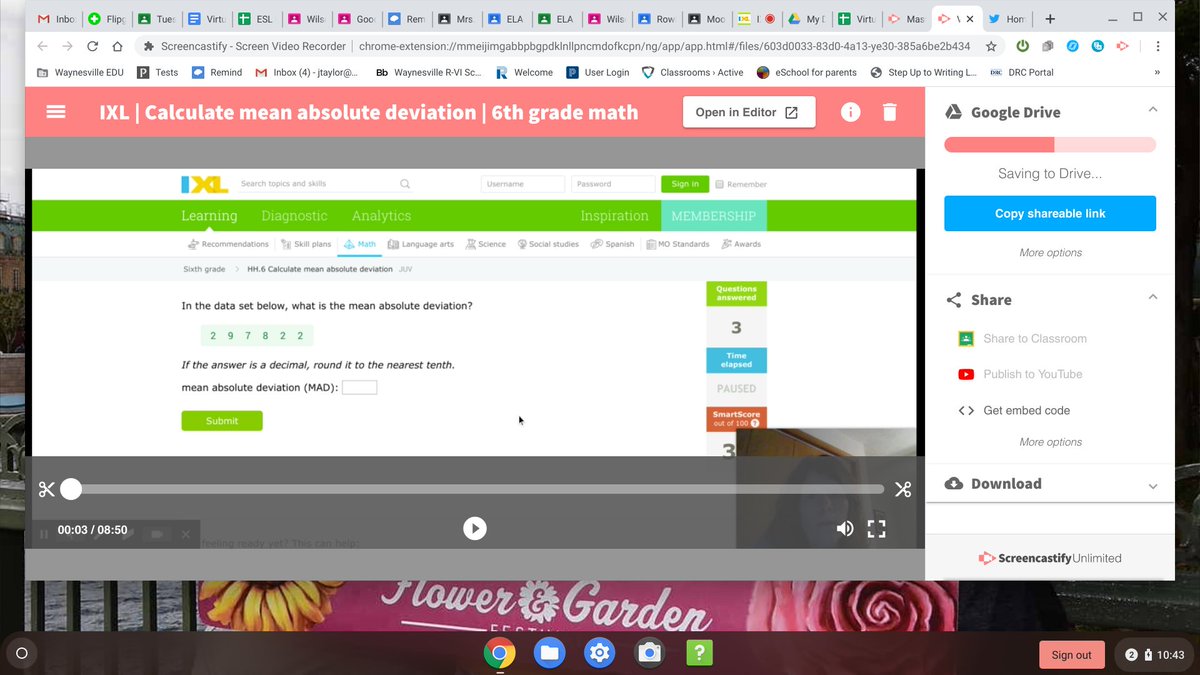Click Sign out in the shelf
The width and height of the screenshot is (1200, 675).
[1072, 655]
